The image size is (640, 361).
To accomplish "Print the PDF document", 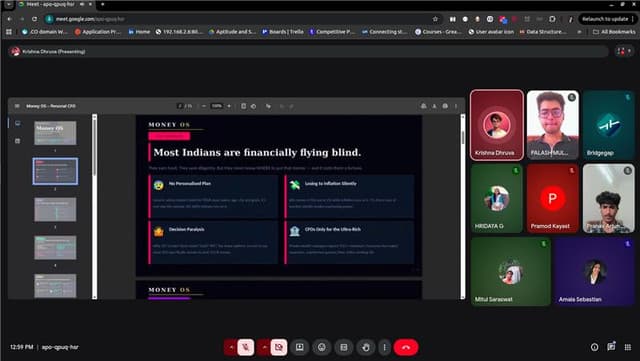I will click(445, 106).
